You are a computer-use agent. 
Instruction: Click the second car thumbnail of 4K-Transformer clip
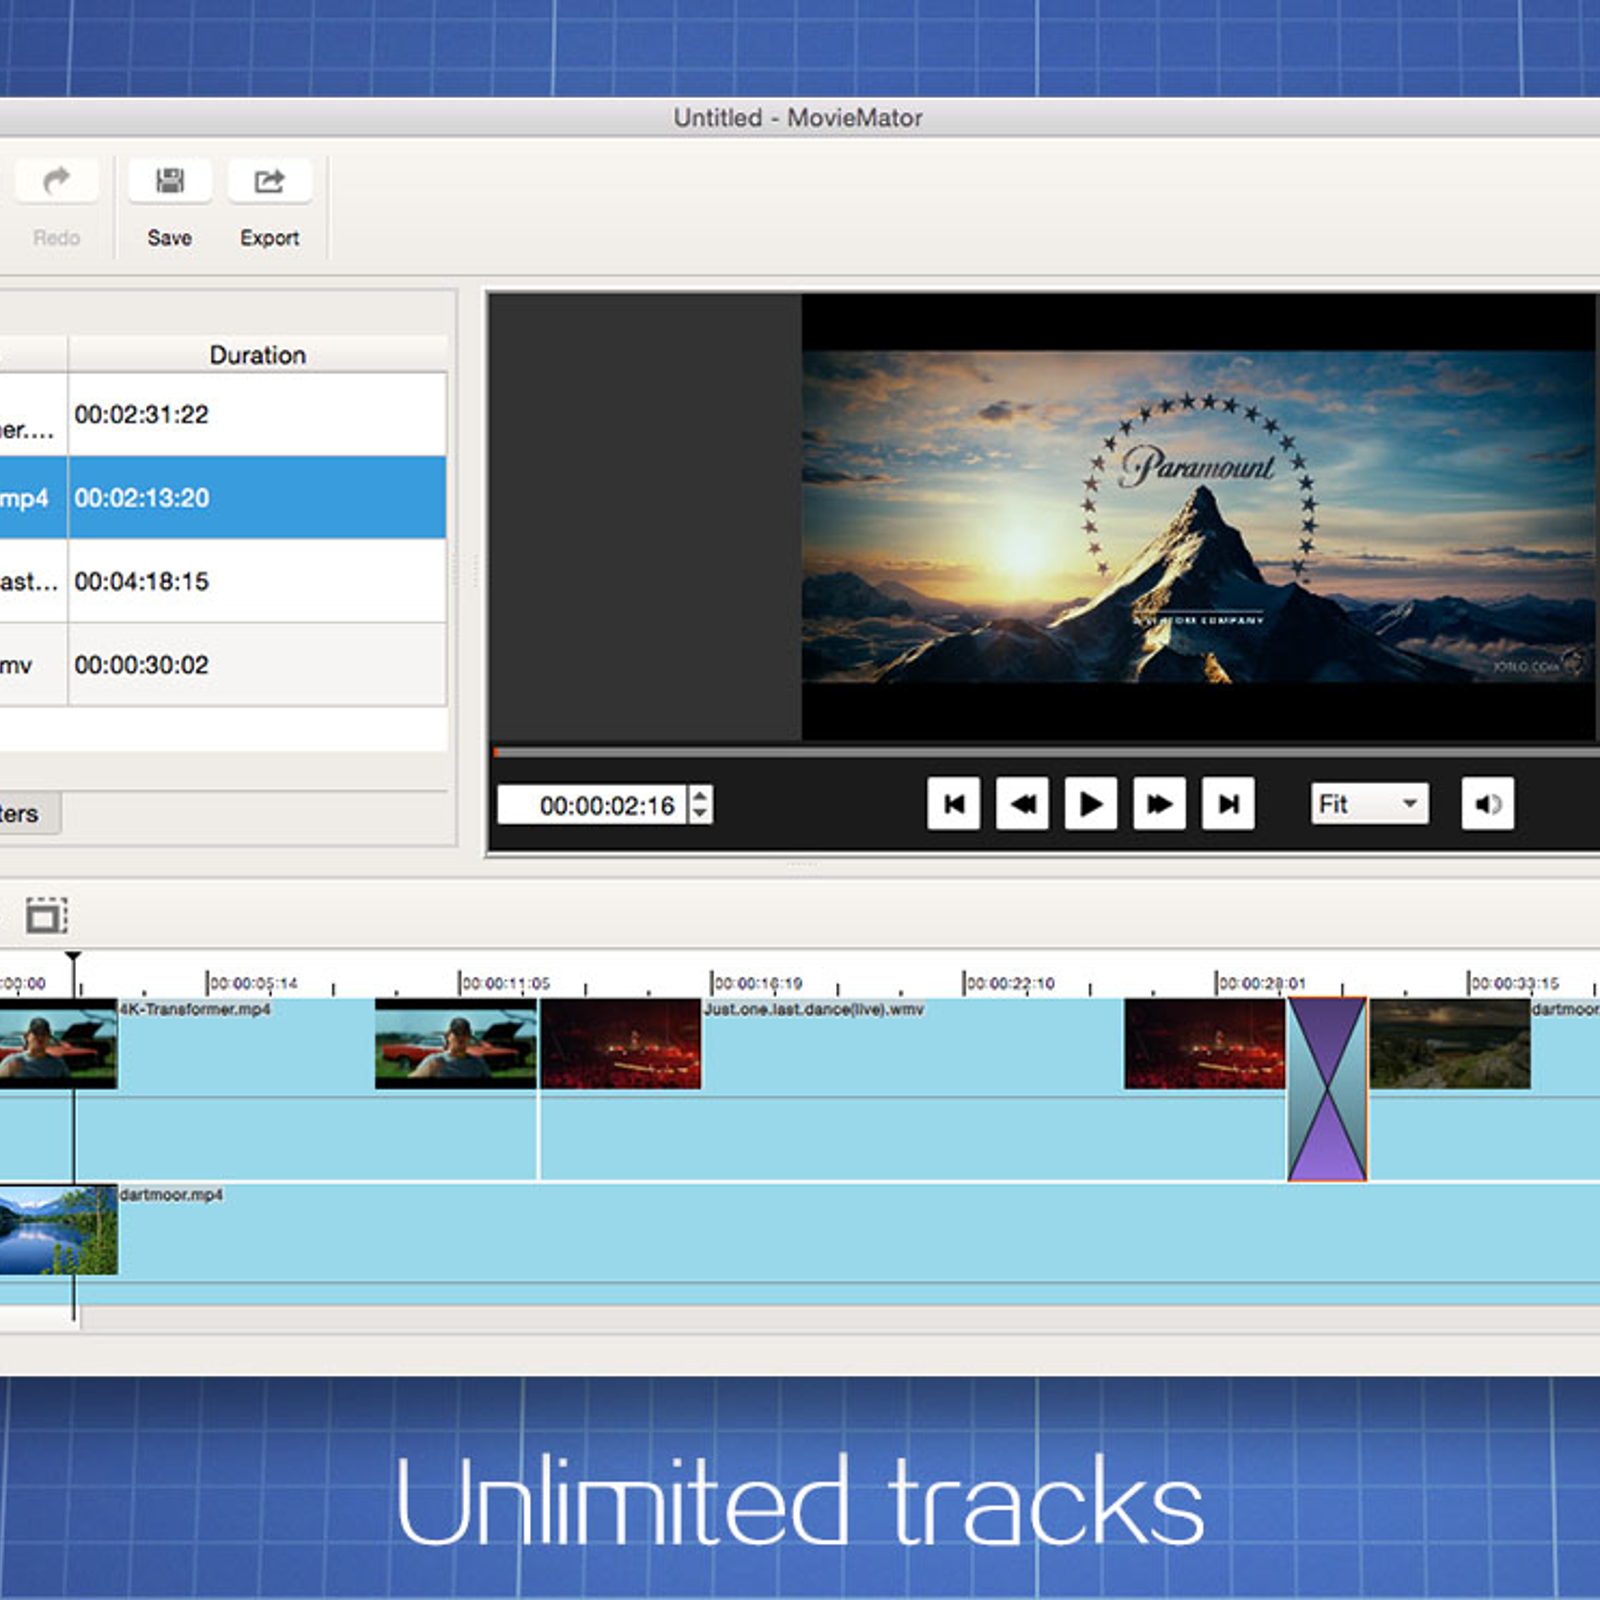(x=456, y=1044)
